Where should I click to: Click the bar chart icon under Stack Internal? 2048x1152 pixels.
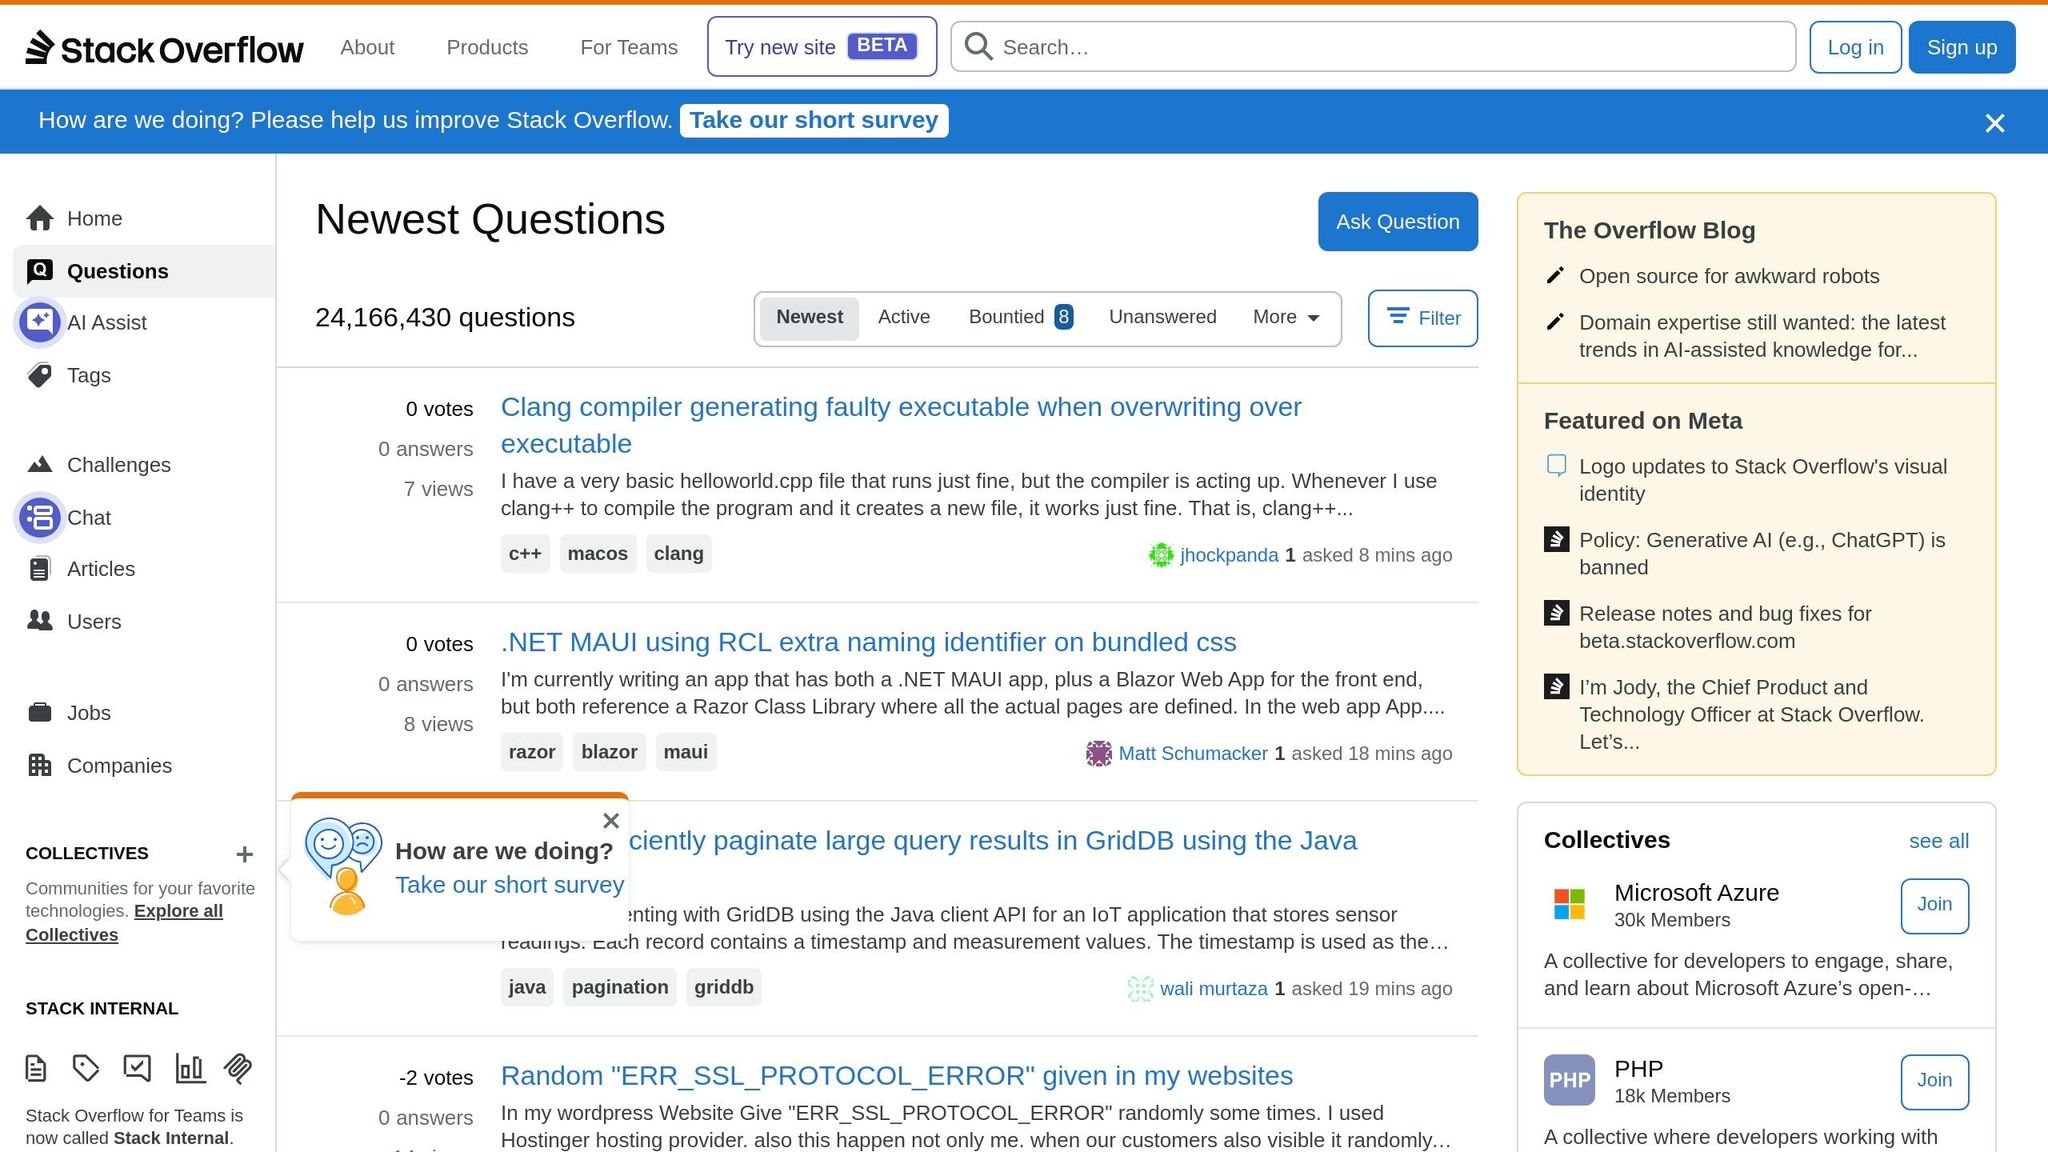point(190,1068)
